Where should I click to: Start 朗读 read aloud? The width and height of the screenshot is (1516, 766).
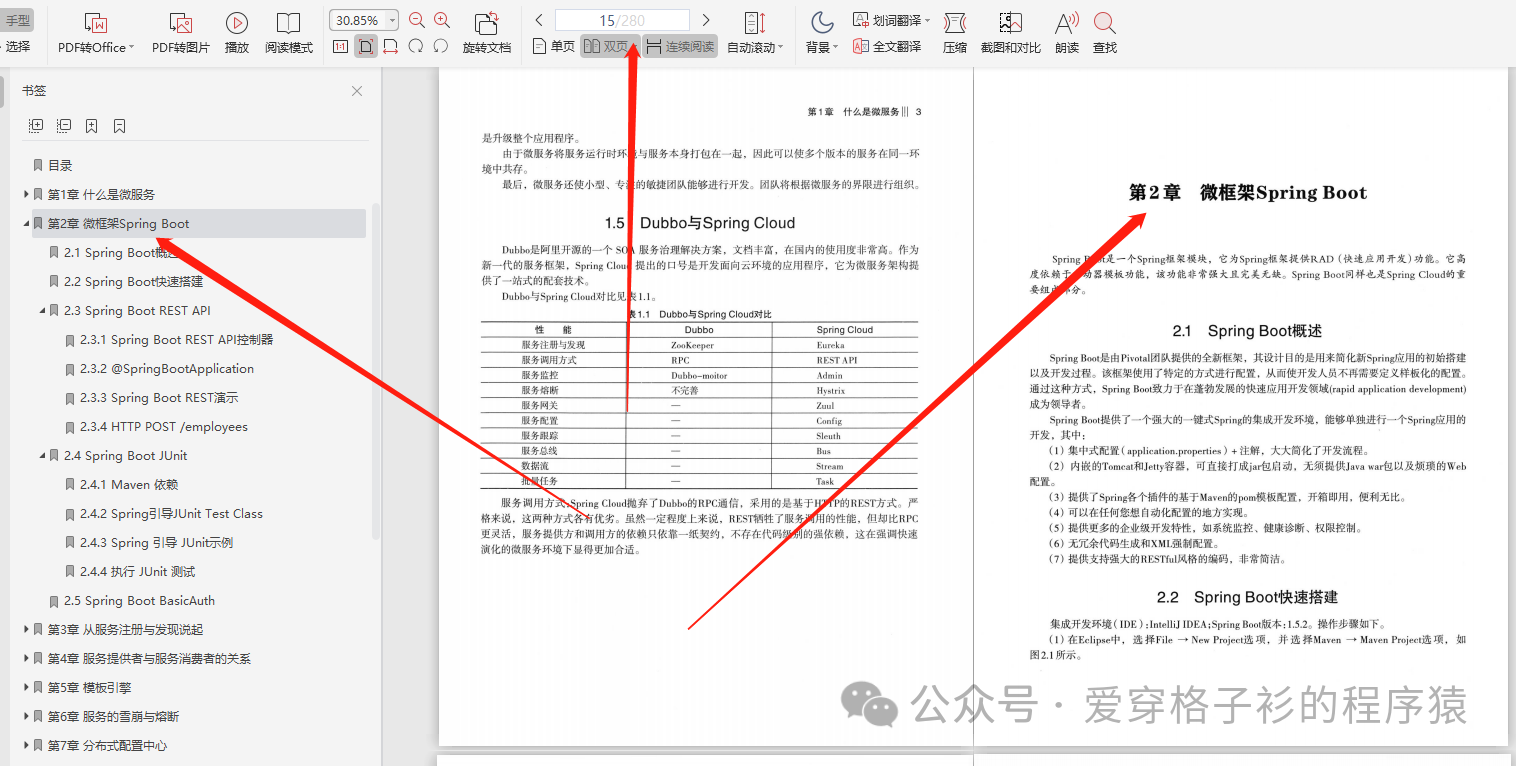coord(1067,33)
